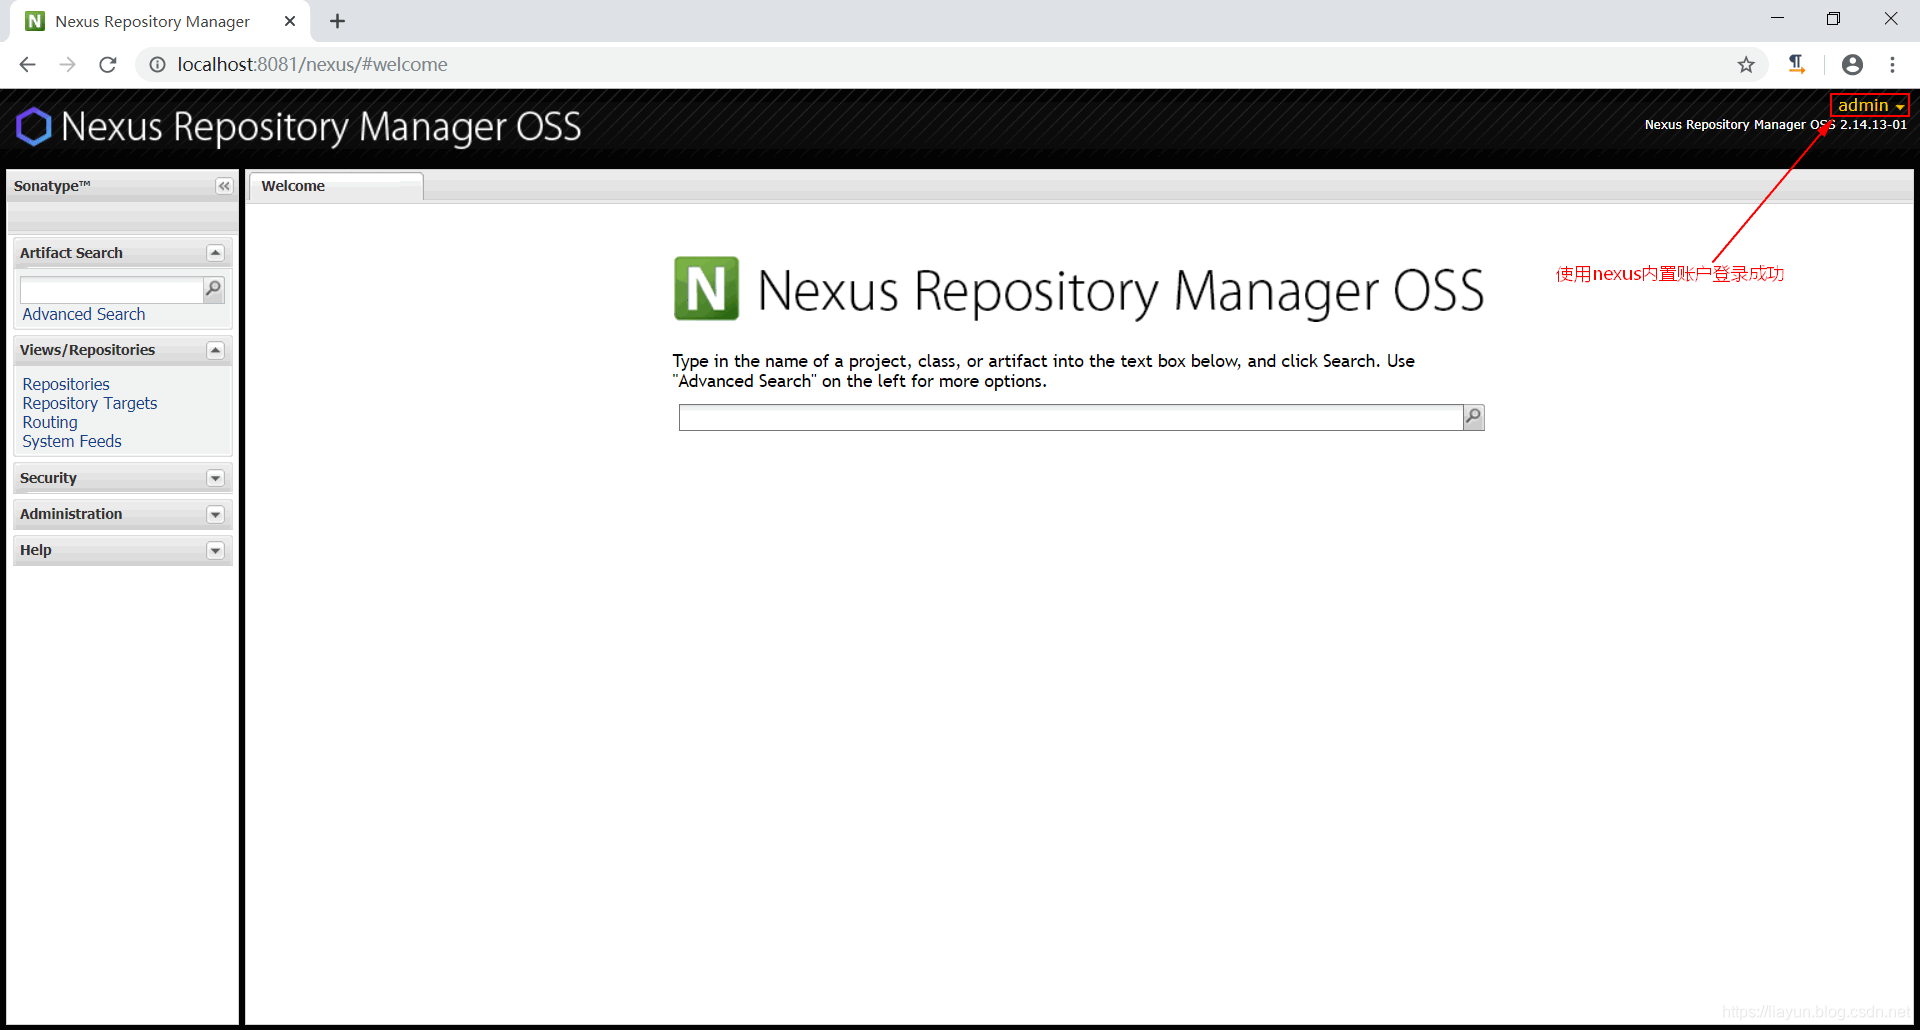
Task: Click the artifact search magnifier icon in sidebar
Action: 213,290
